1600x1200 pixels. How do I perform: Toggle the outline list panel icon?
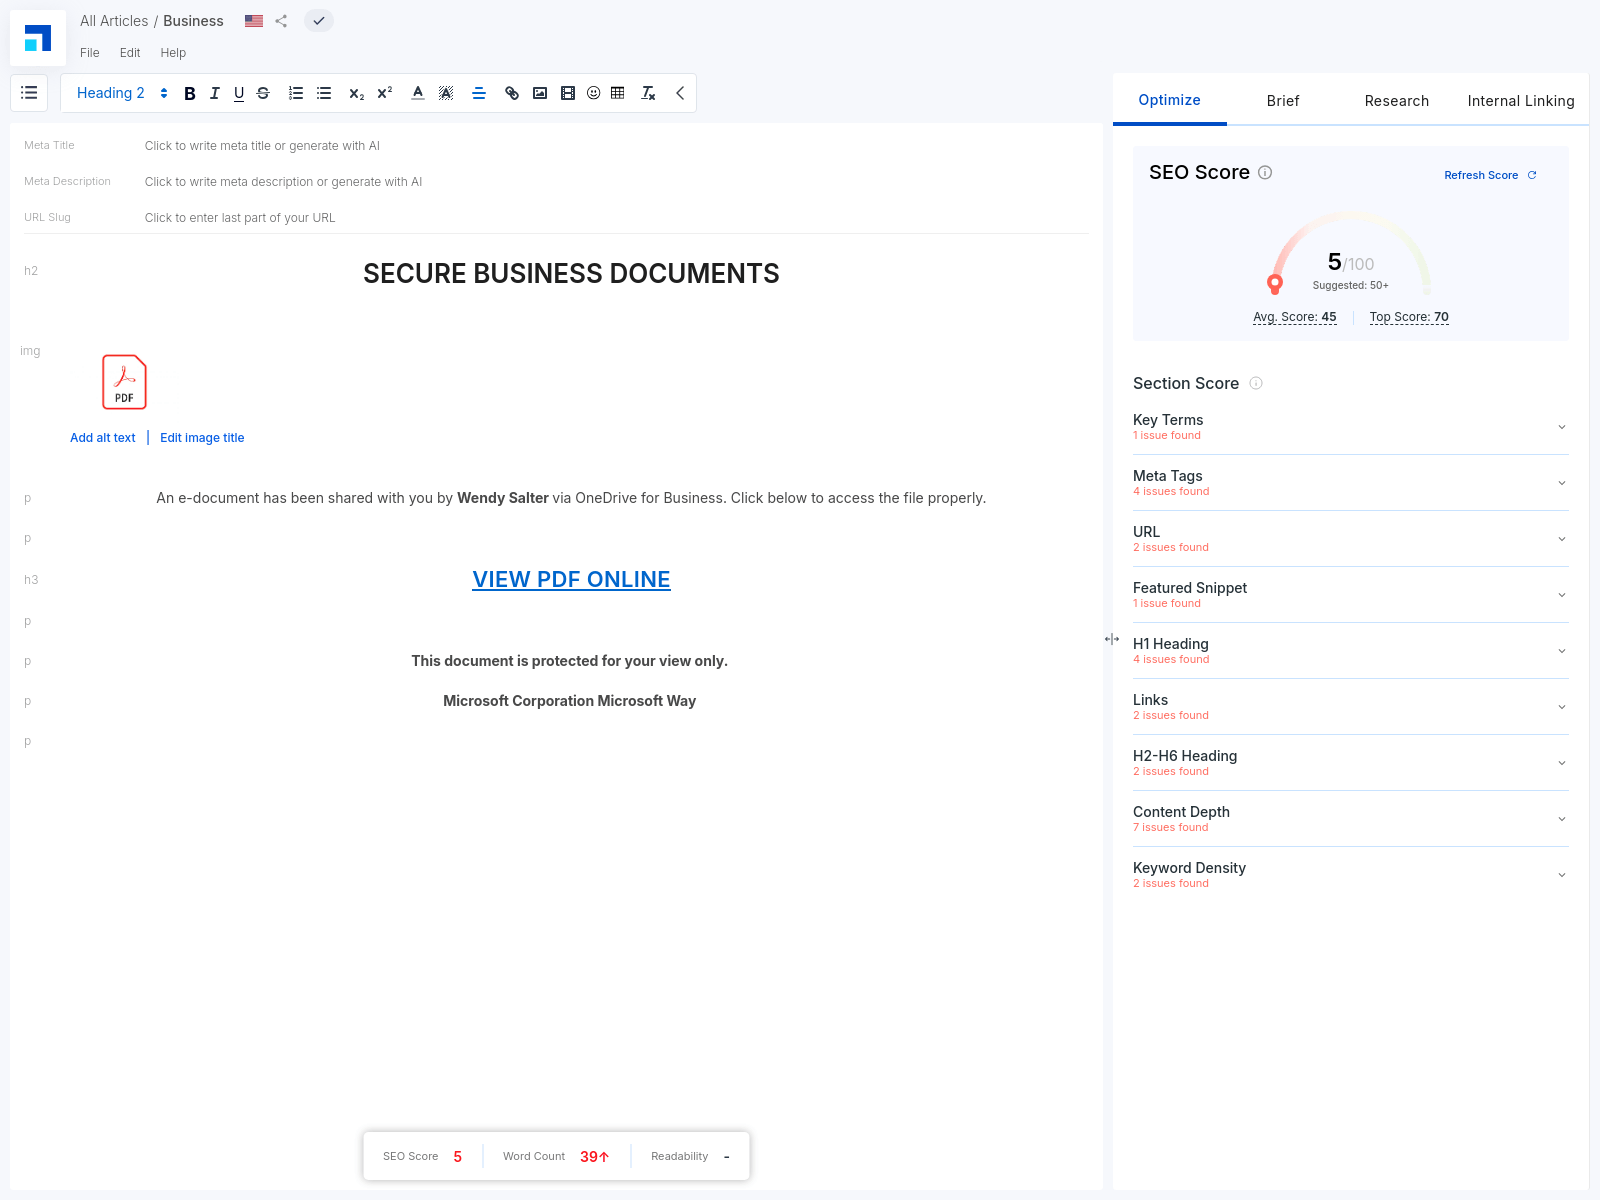(29, 93)
